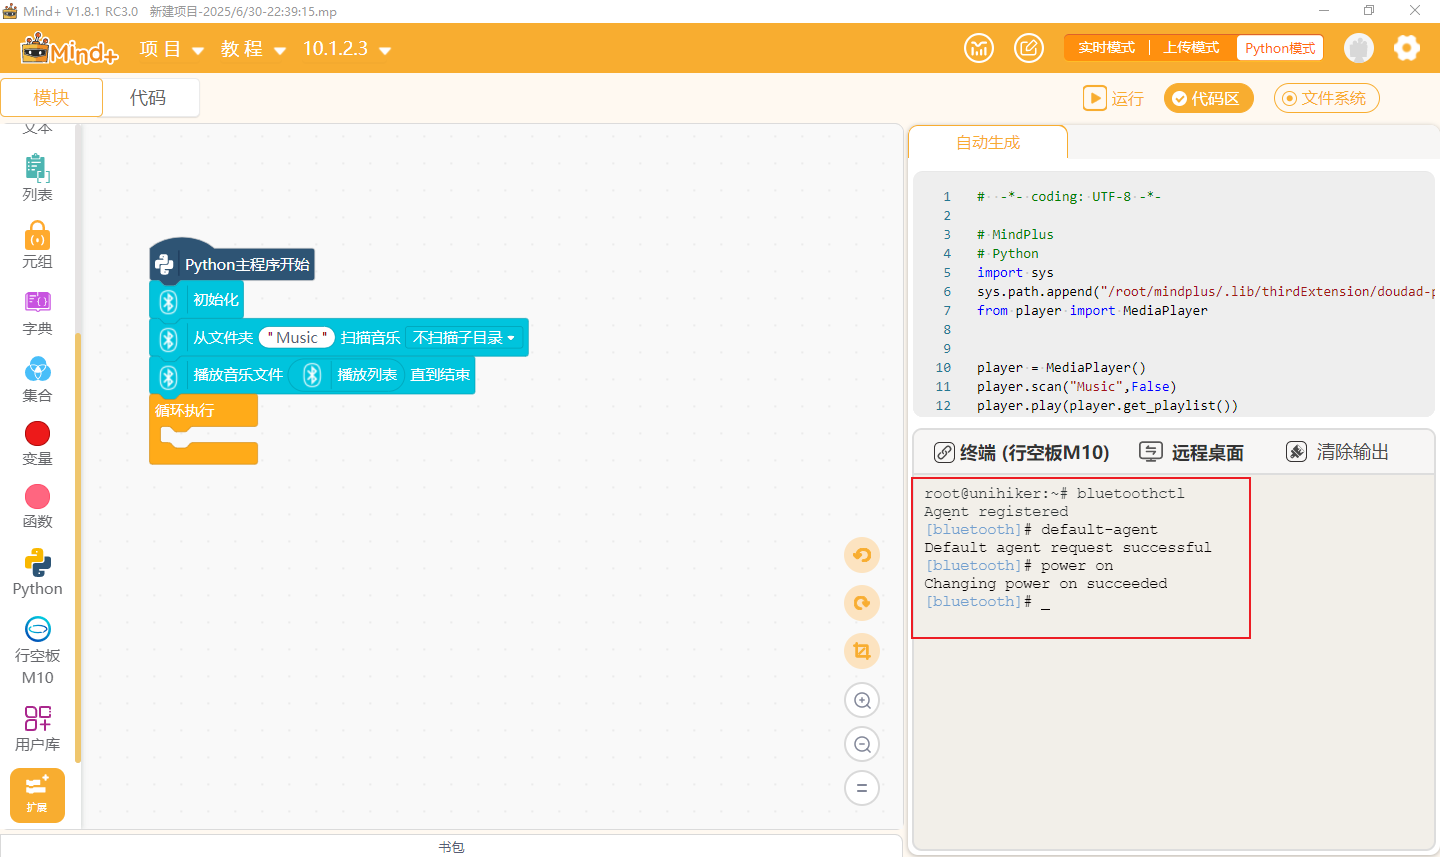Click the user avatar icon
1440x857 pixels.
coord(1358,48)
